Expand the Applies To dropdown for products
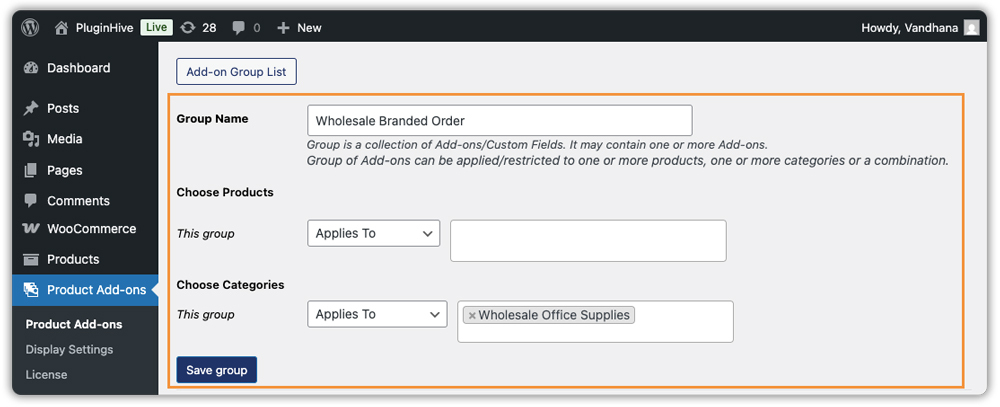The image size is (1000, 407). (x=373, y=233)
